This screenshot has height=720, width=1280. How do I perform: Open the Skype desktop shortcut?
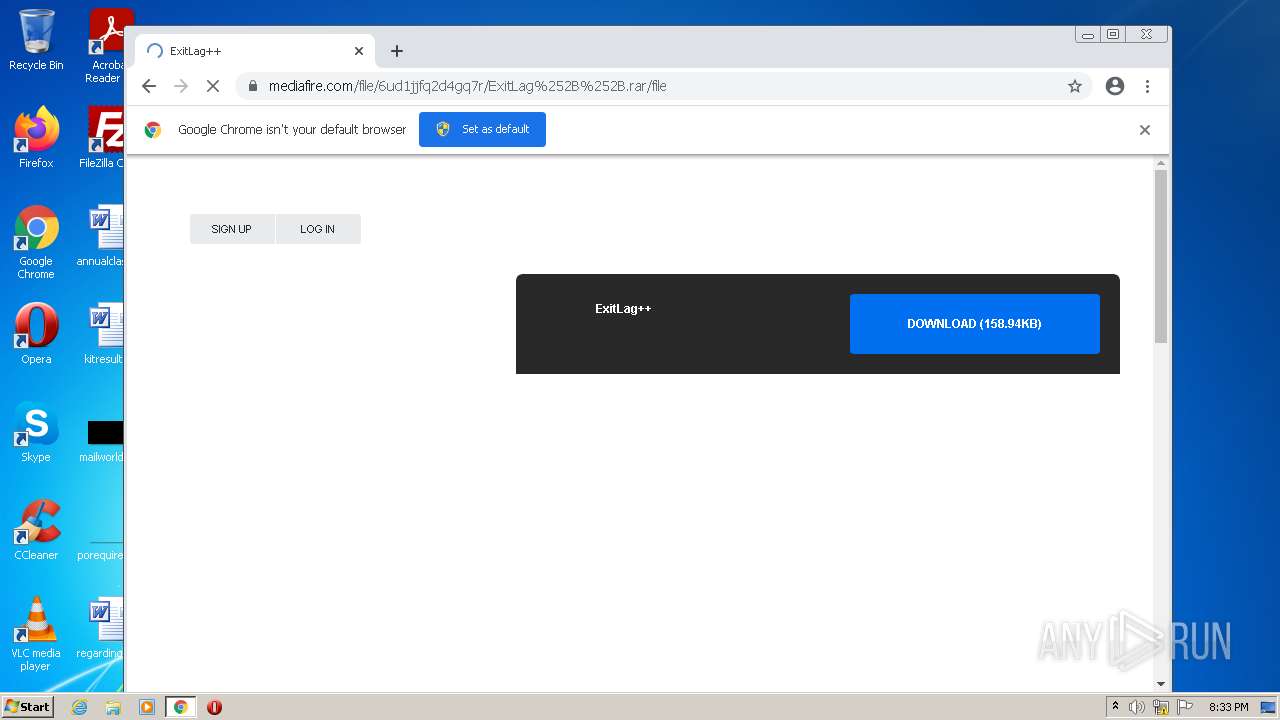coord(36,432)
